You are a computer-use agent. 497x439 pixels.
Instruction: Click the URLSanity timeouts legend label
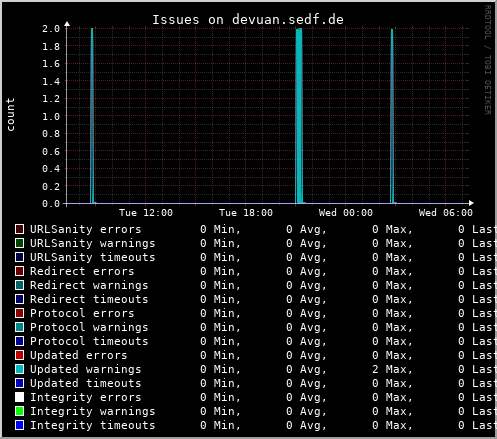[x=93, y=257]
